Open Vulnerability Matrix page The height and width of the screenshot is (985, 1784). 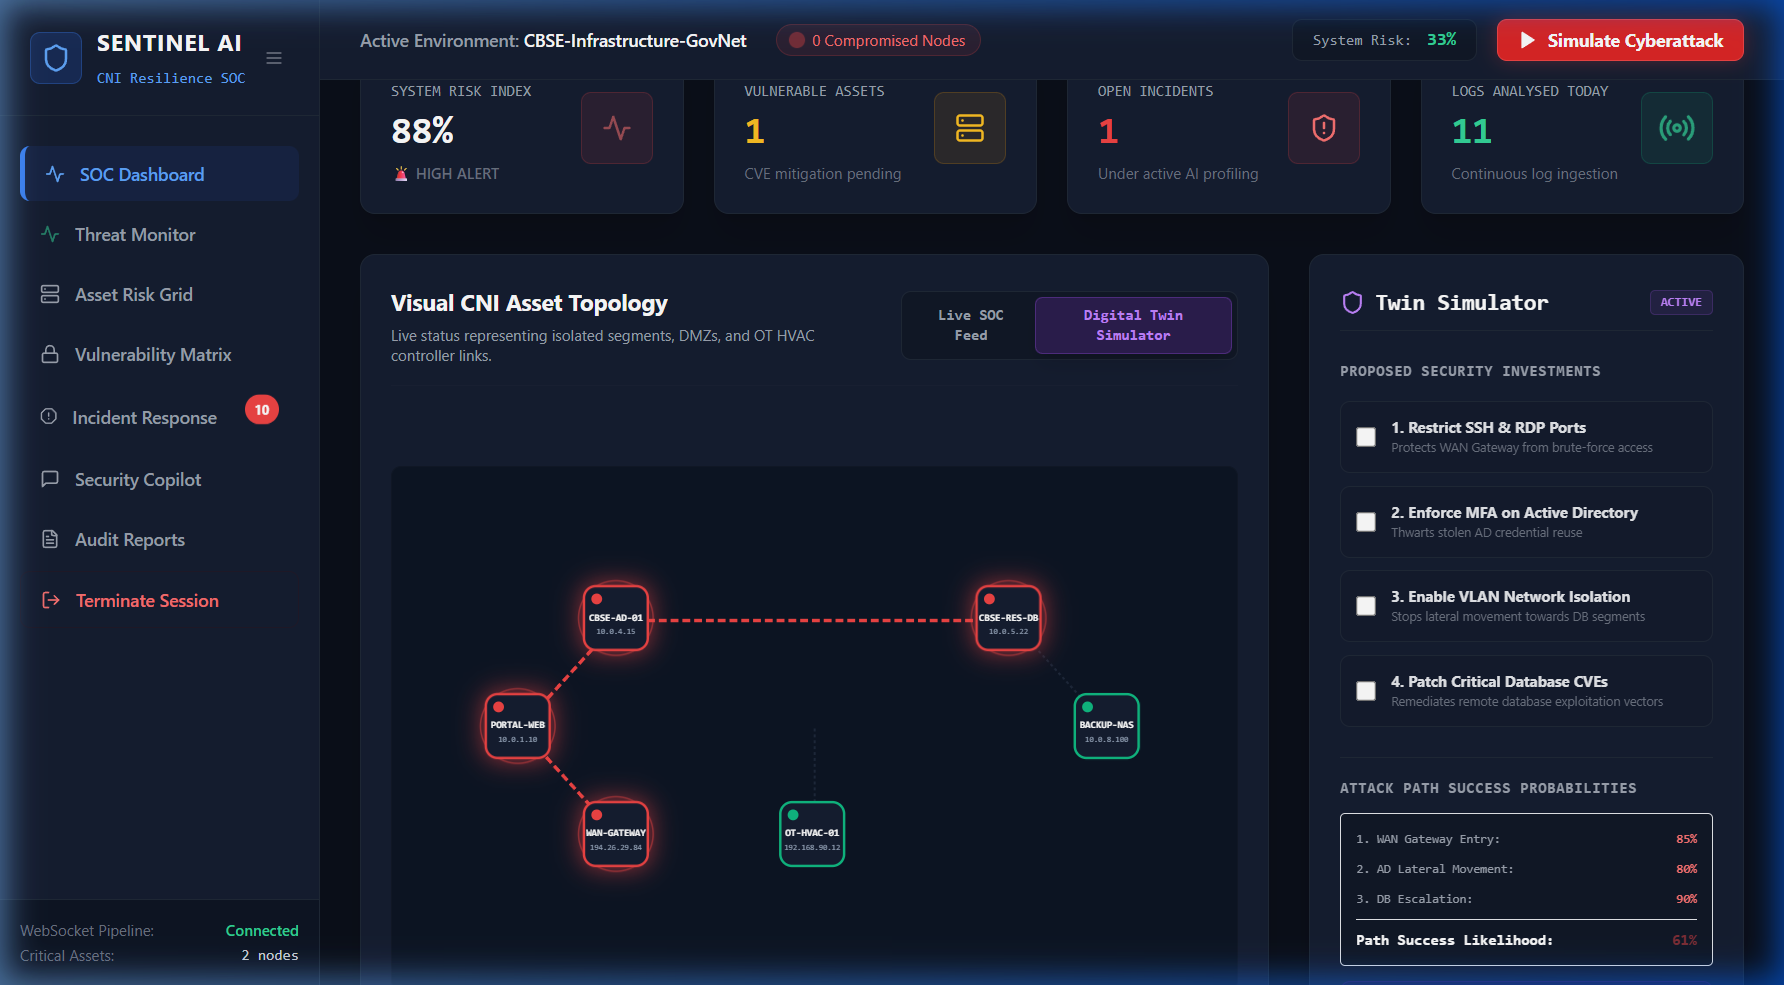pyautogui.click(x=160, y=355)
